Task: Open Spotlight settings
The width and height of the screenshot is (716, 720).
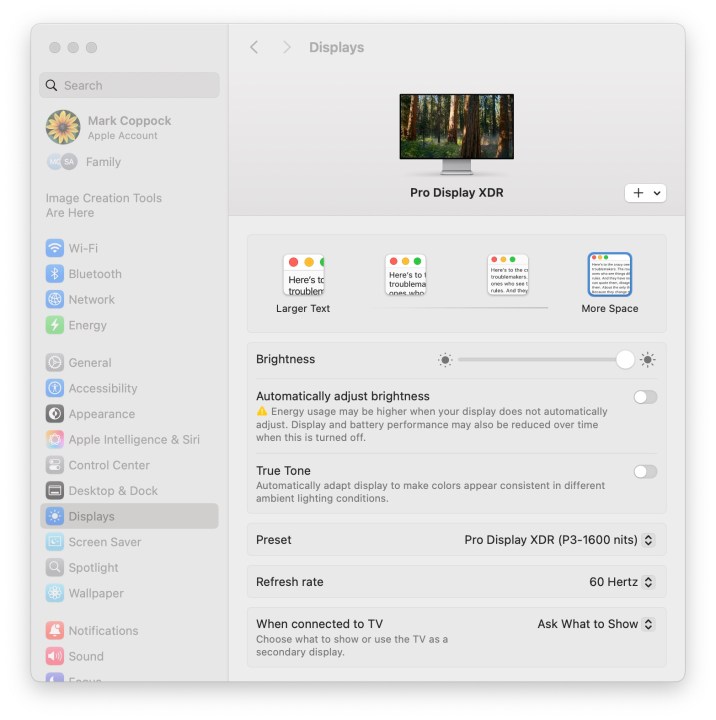Action: 129,568
